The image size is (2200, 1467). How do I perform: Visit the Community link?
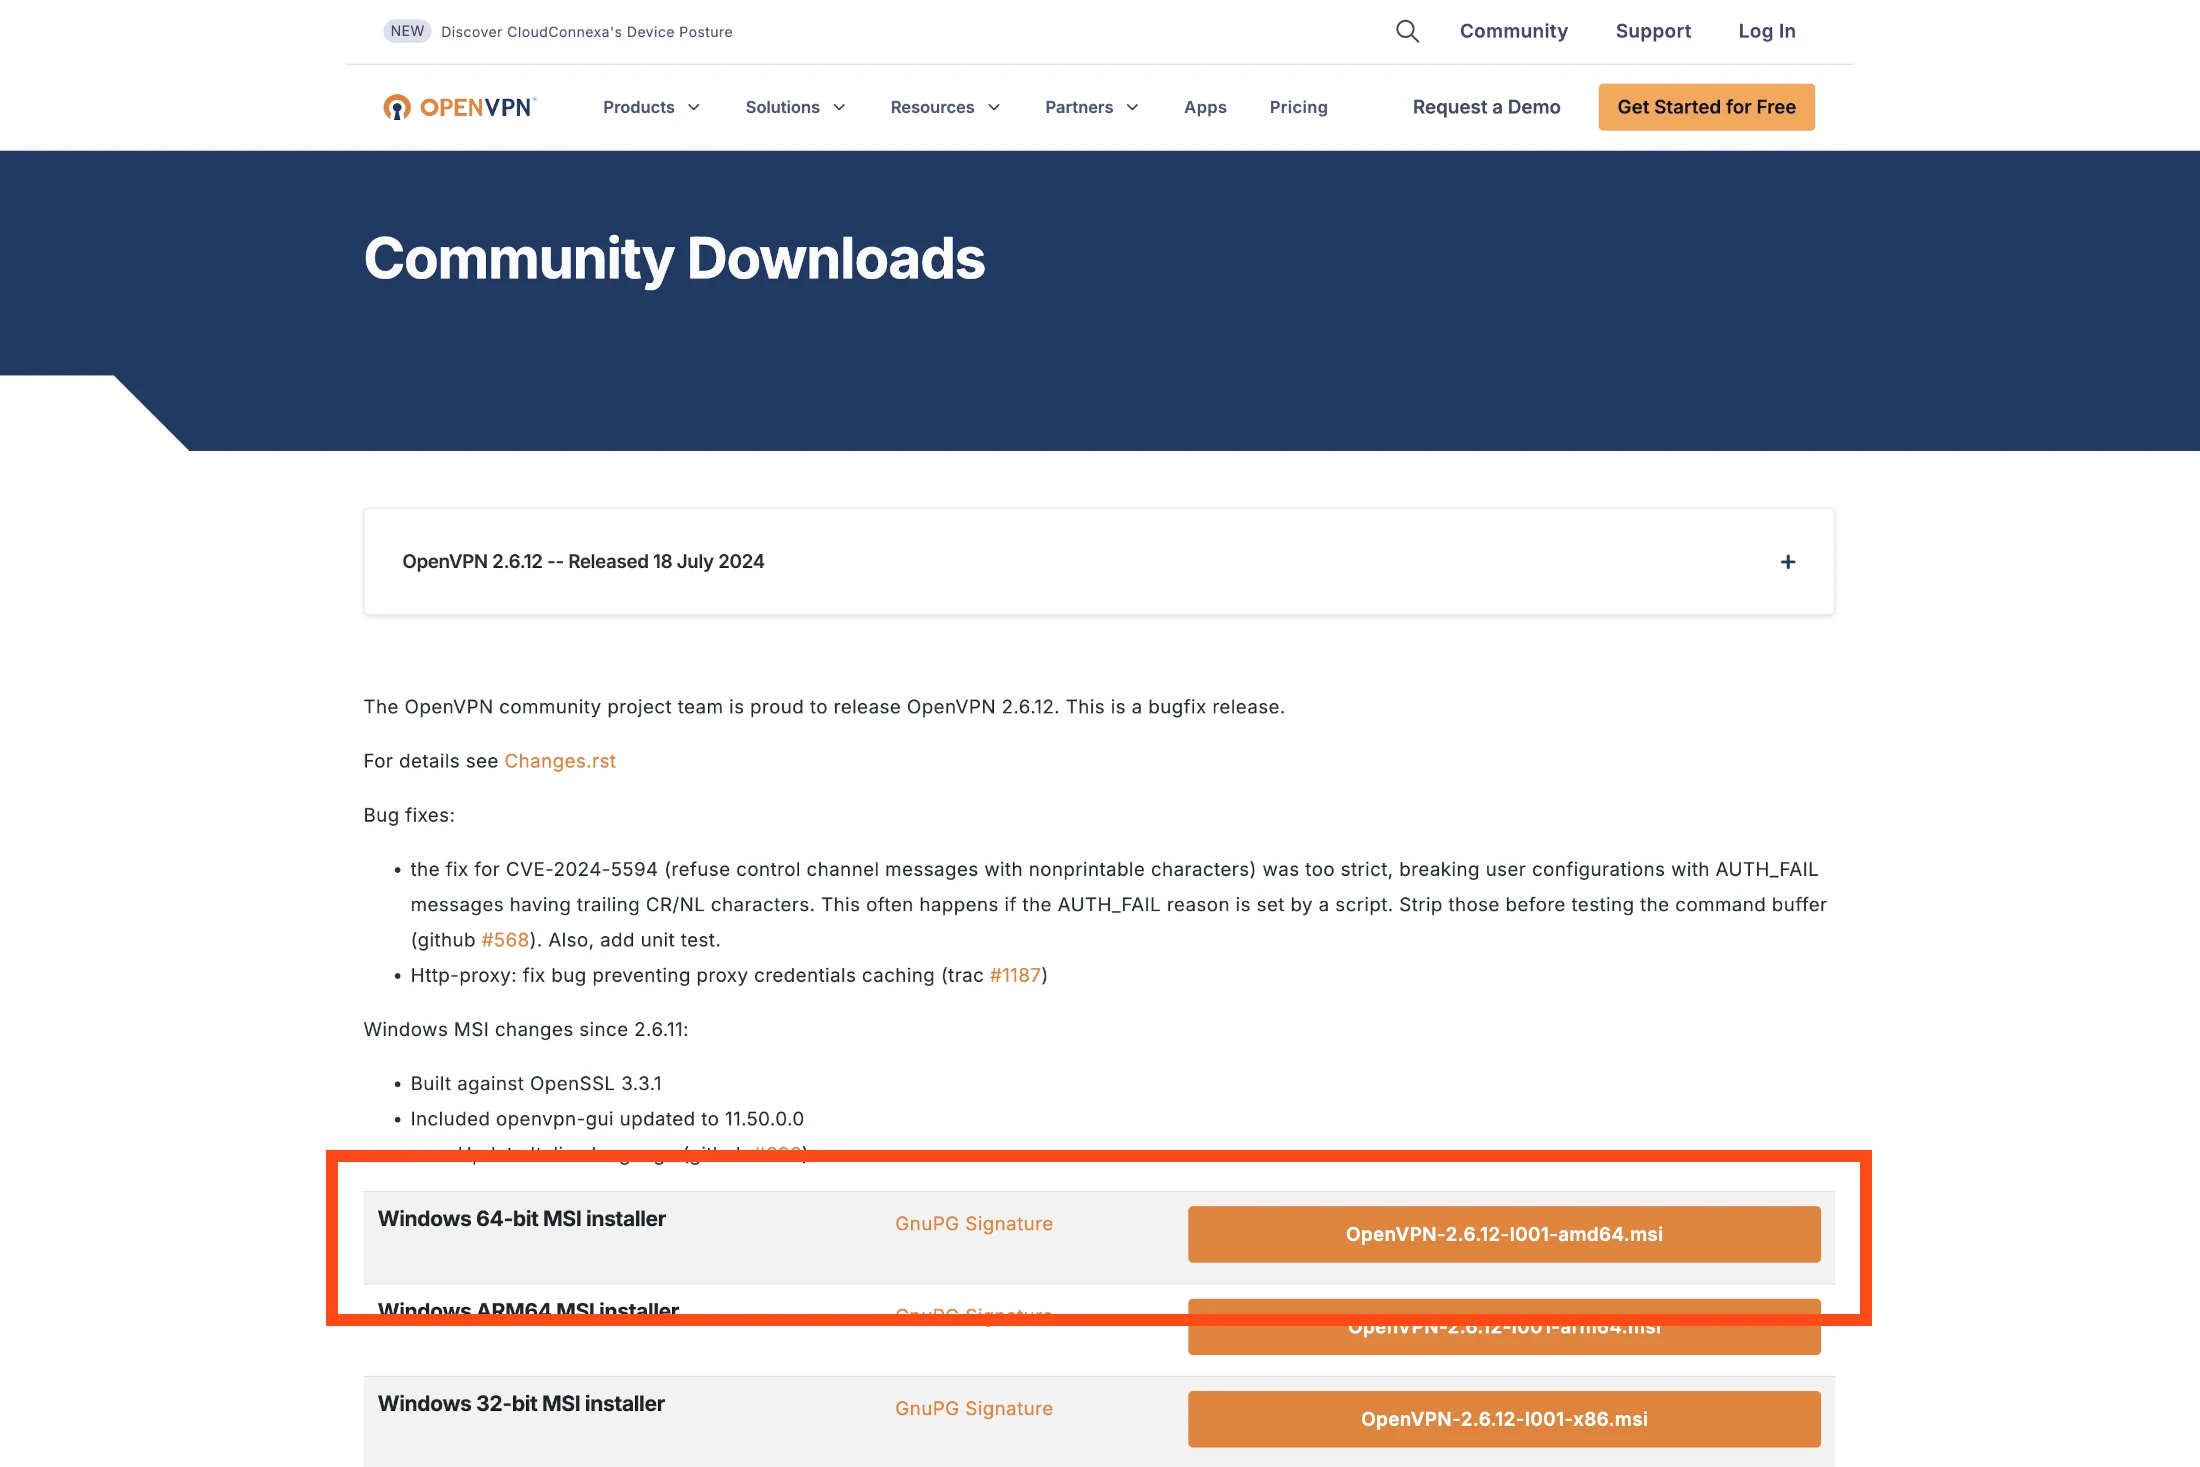(1514, 31)
